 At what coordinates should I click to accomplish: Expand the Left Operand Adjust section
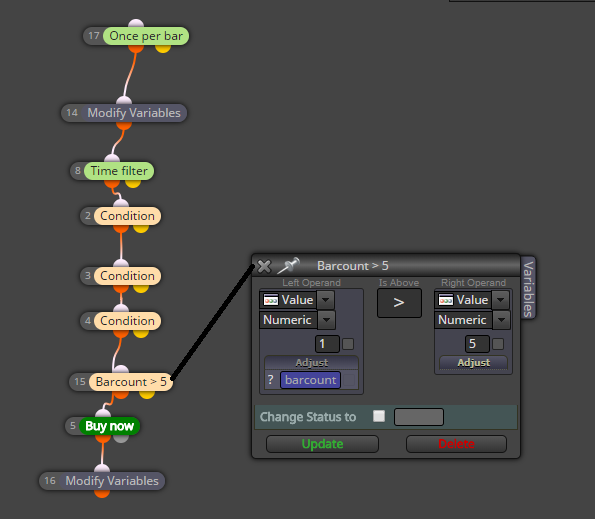(x=312, y=363)
